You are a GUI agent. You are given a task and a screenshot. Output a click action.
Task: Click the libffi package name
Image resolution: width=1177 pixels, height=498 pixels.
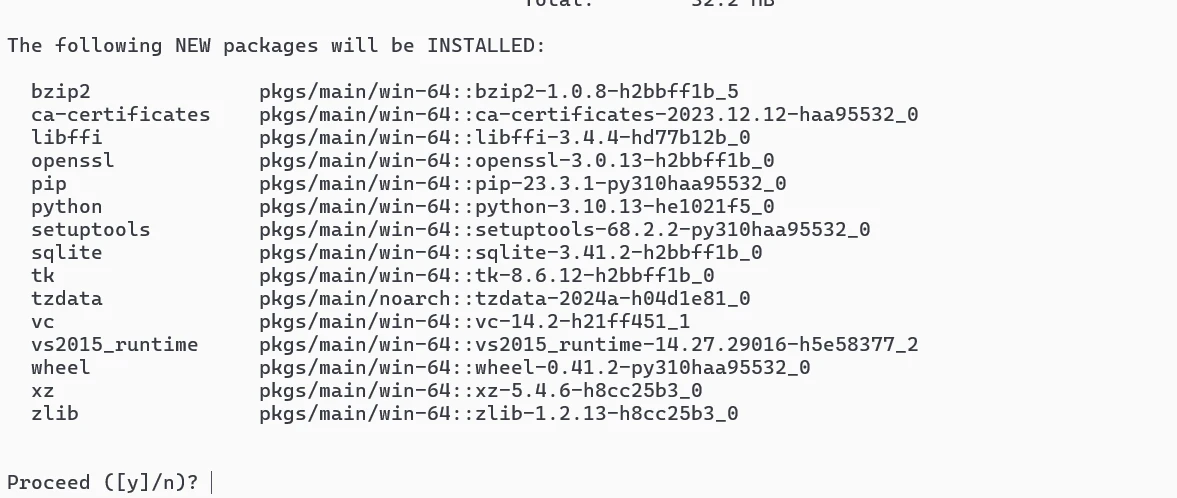[x=66, y=138]
